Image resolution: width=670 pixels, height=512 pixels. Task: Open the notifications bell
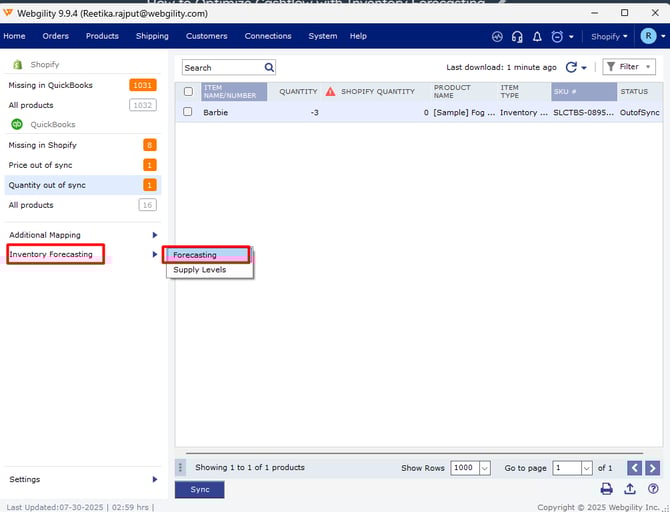tap(537, 37)
